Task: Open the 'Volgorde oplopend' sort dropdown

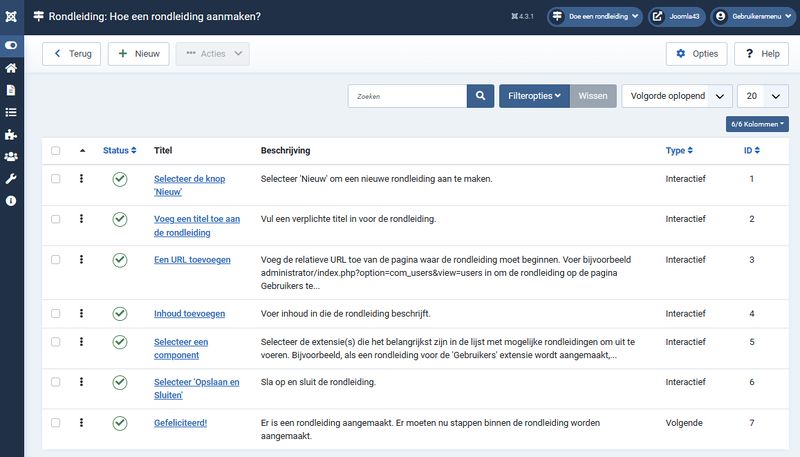Action: pos(677,96)
